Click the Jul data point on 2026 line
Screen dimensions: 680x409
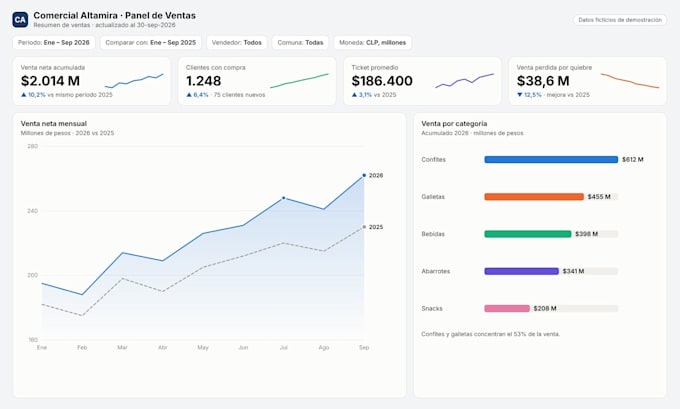pos(284,198)
